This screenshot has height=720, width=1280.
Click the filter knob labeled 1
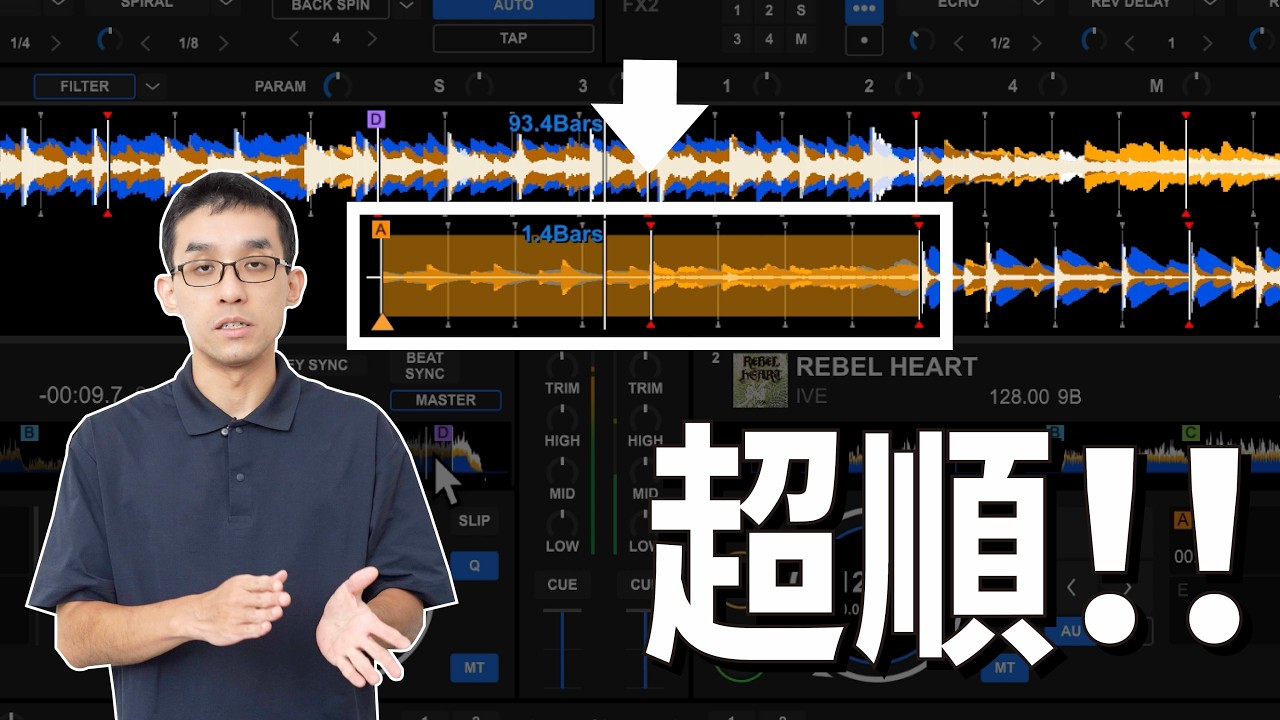pyautogui.click(x=766, y=85)
